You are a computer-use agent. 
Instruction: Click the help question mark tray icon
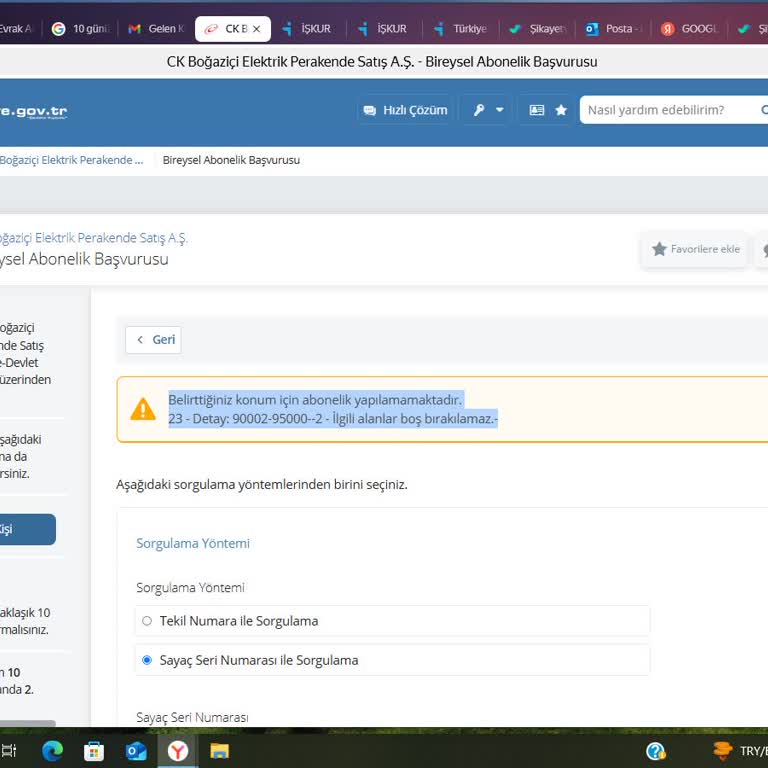655,751
